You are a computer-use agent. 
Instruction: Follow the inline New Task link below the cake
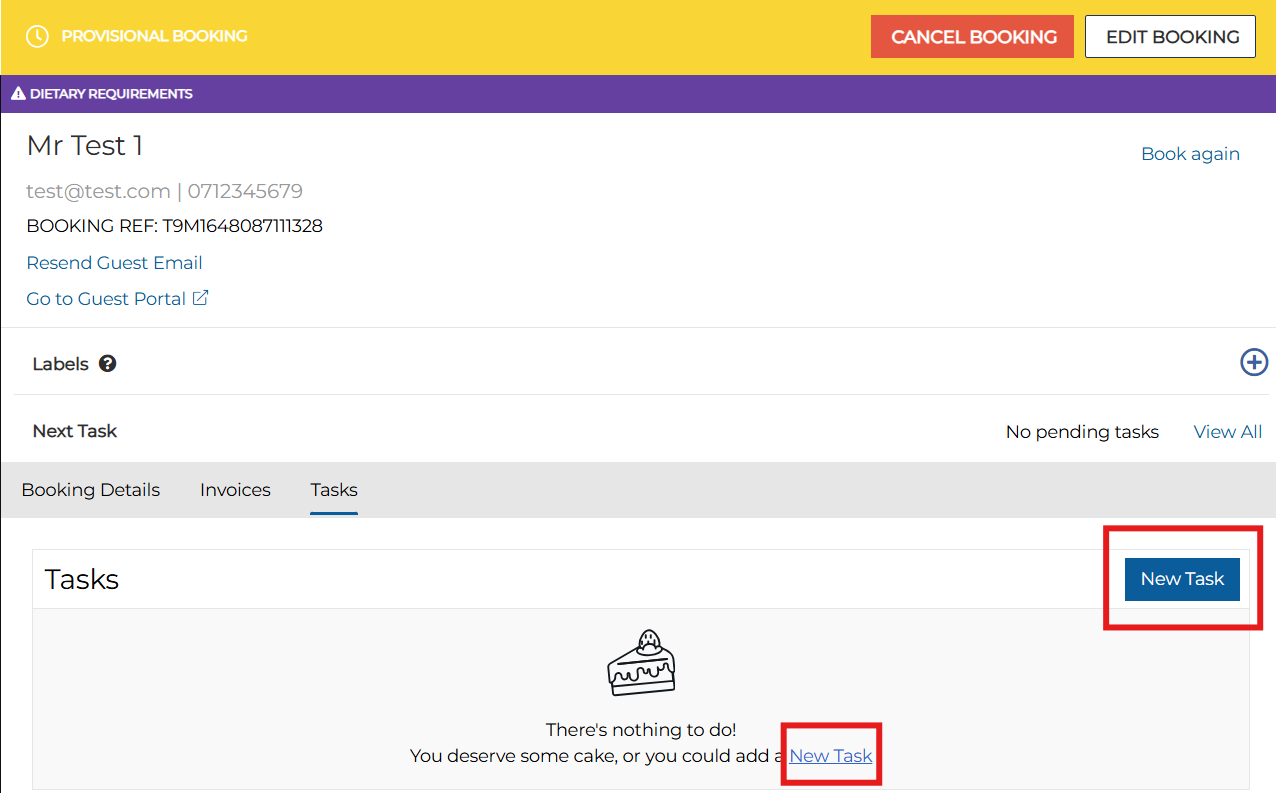pos(831,756)
